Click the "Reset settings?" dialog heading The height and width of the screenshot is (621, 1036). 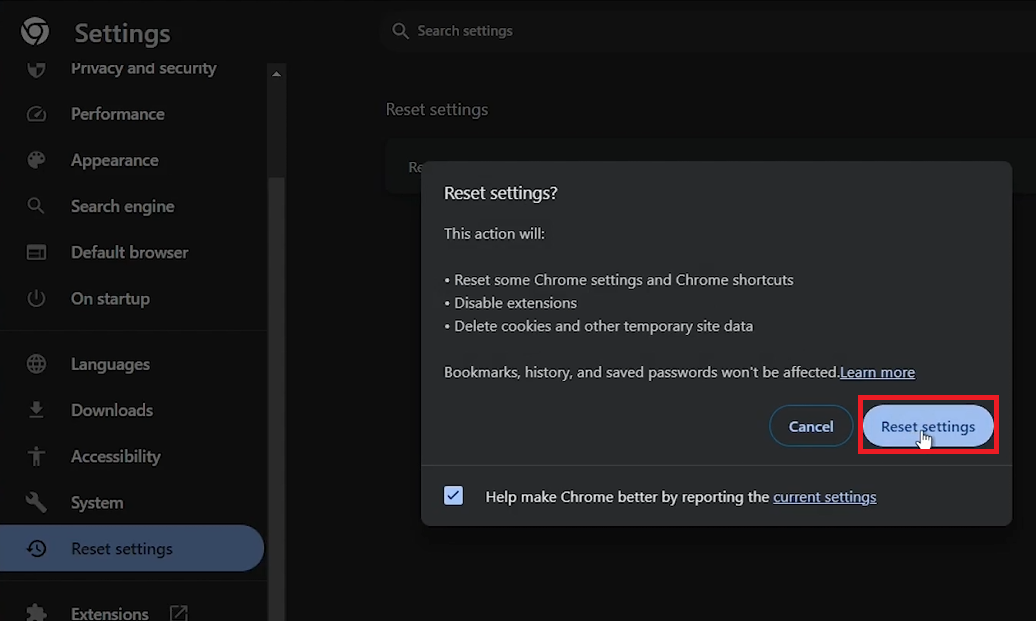coord(501,193)
